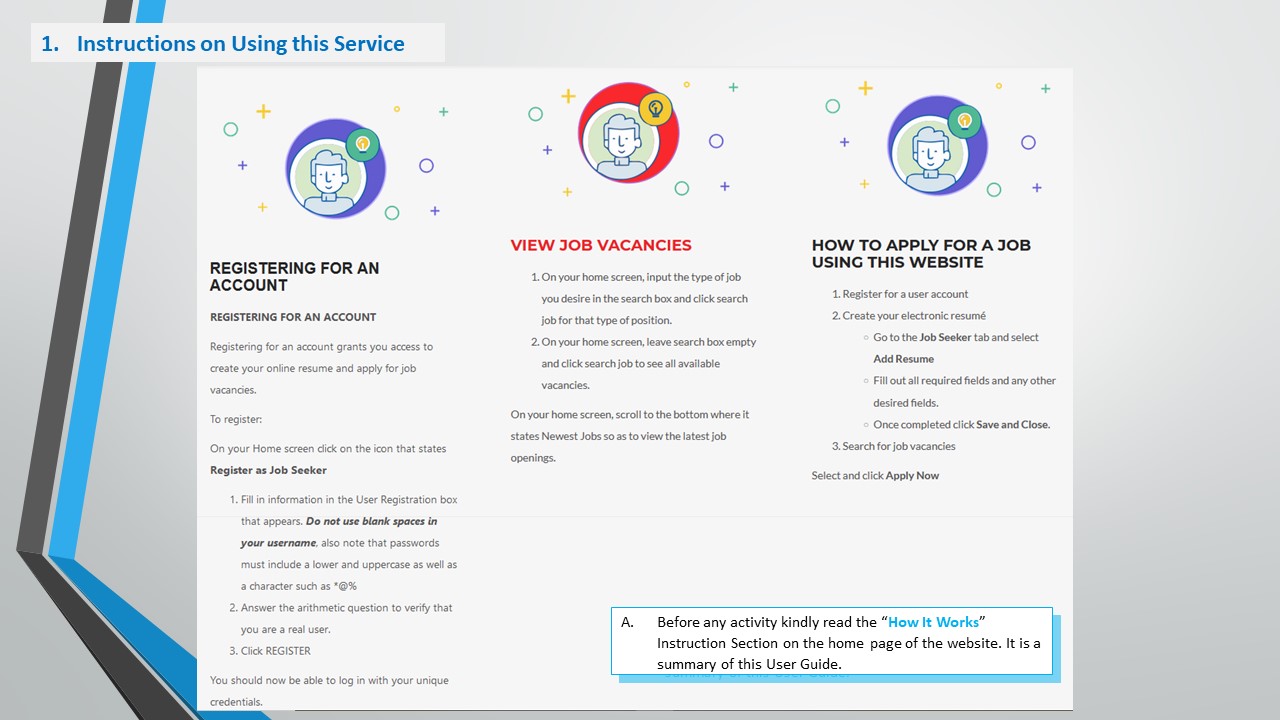Click the avatar icon above How to Apply for a Job
Screen dimensions: 1280x720
[937, 146]
